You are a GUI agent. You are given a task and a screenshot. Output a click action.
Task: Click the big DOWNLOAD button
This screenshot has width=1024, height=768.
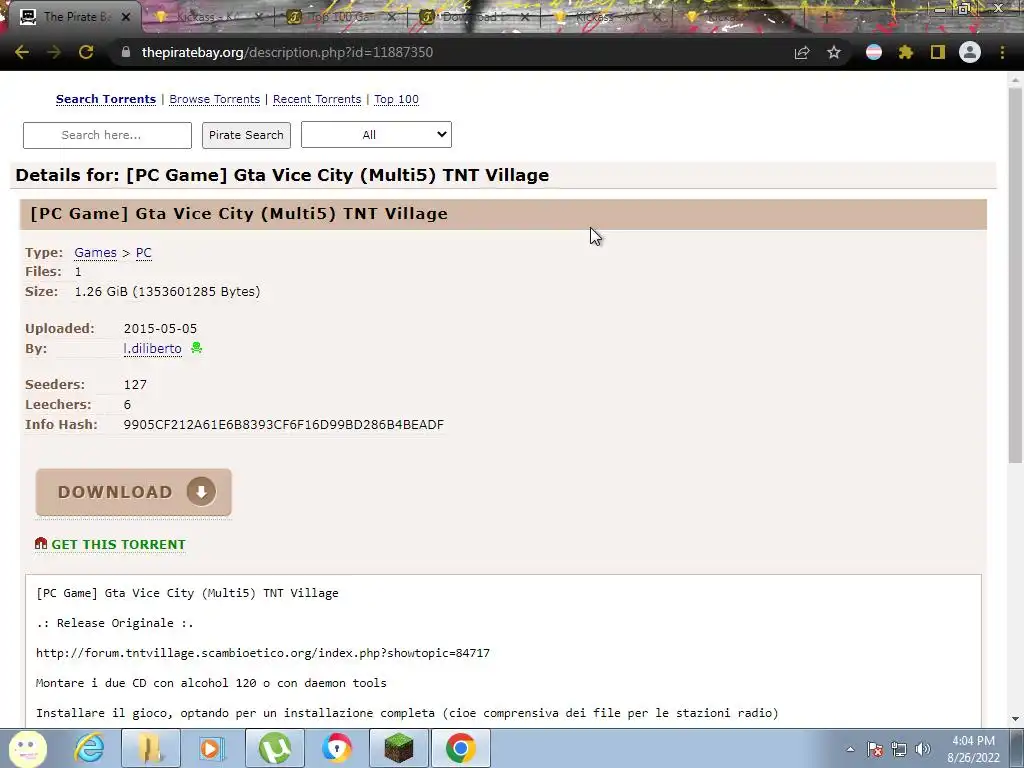point(134,492)
